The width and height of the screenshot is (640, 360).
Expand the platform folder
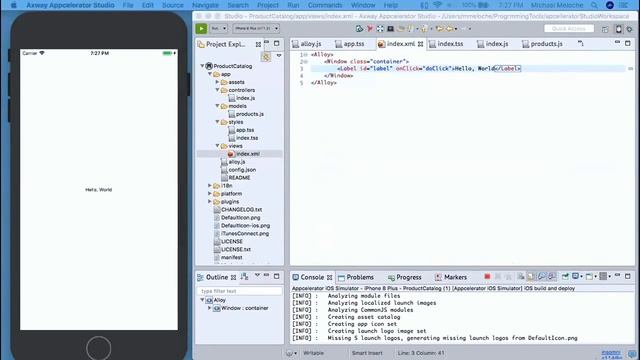pyautogui.click(x=210, y=193)
